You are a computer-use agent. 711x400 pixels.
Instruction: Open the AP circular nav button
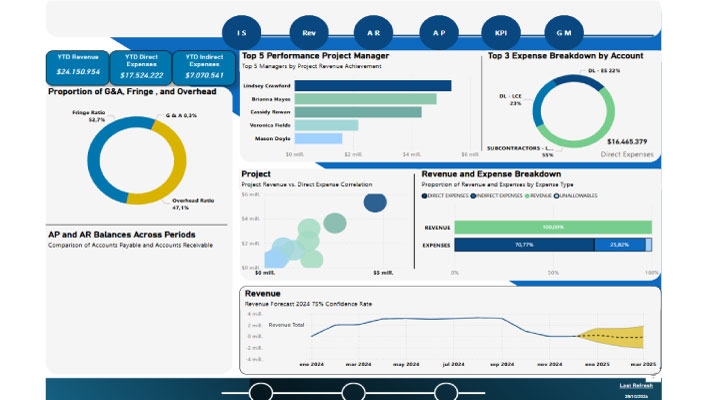(438, 32)
